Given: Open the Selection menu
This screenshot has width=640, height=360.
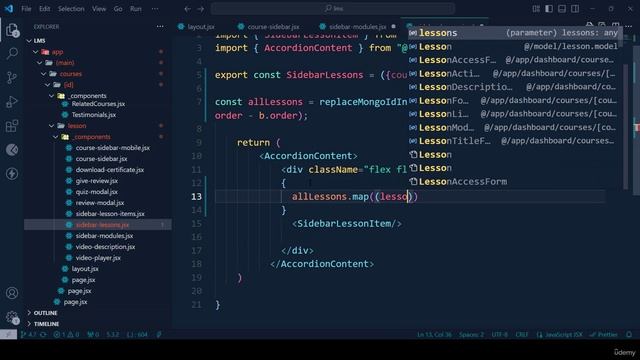Looking at the screenshot, I should pos(71,9).
